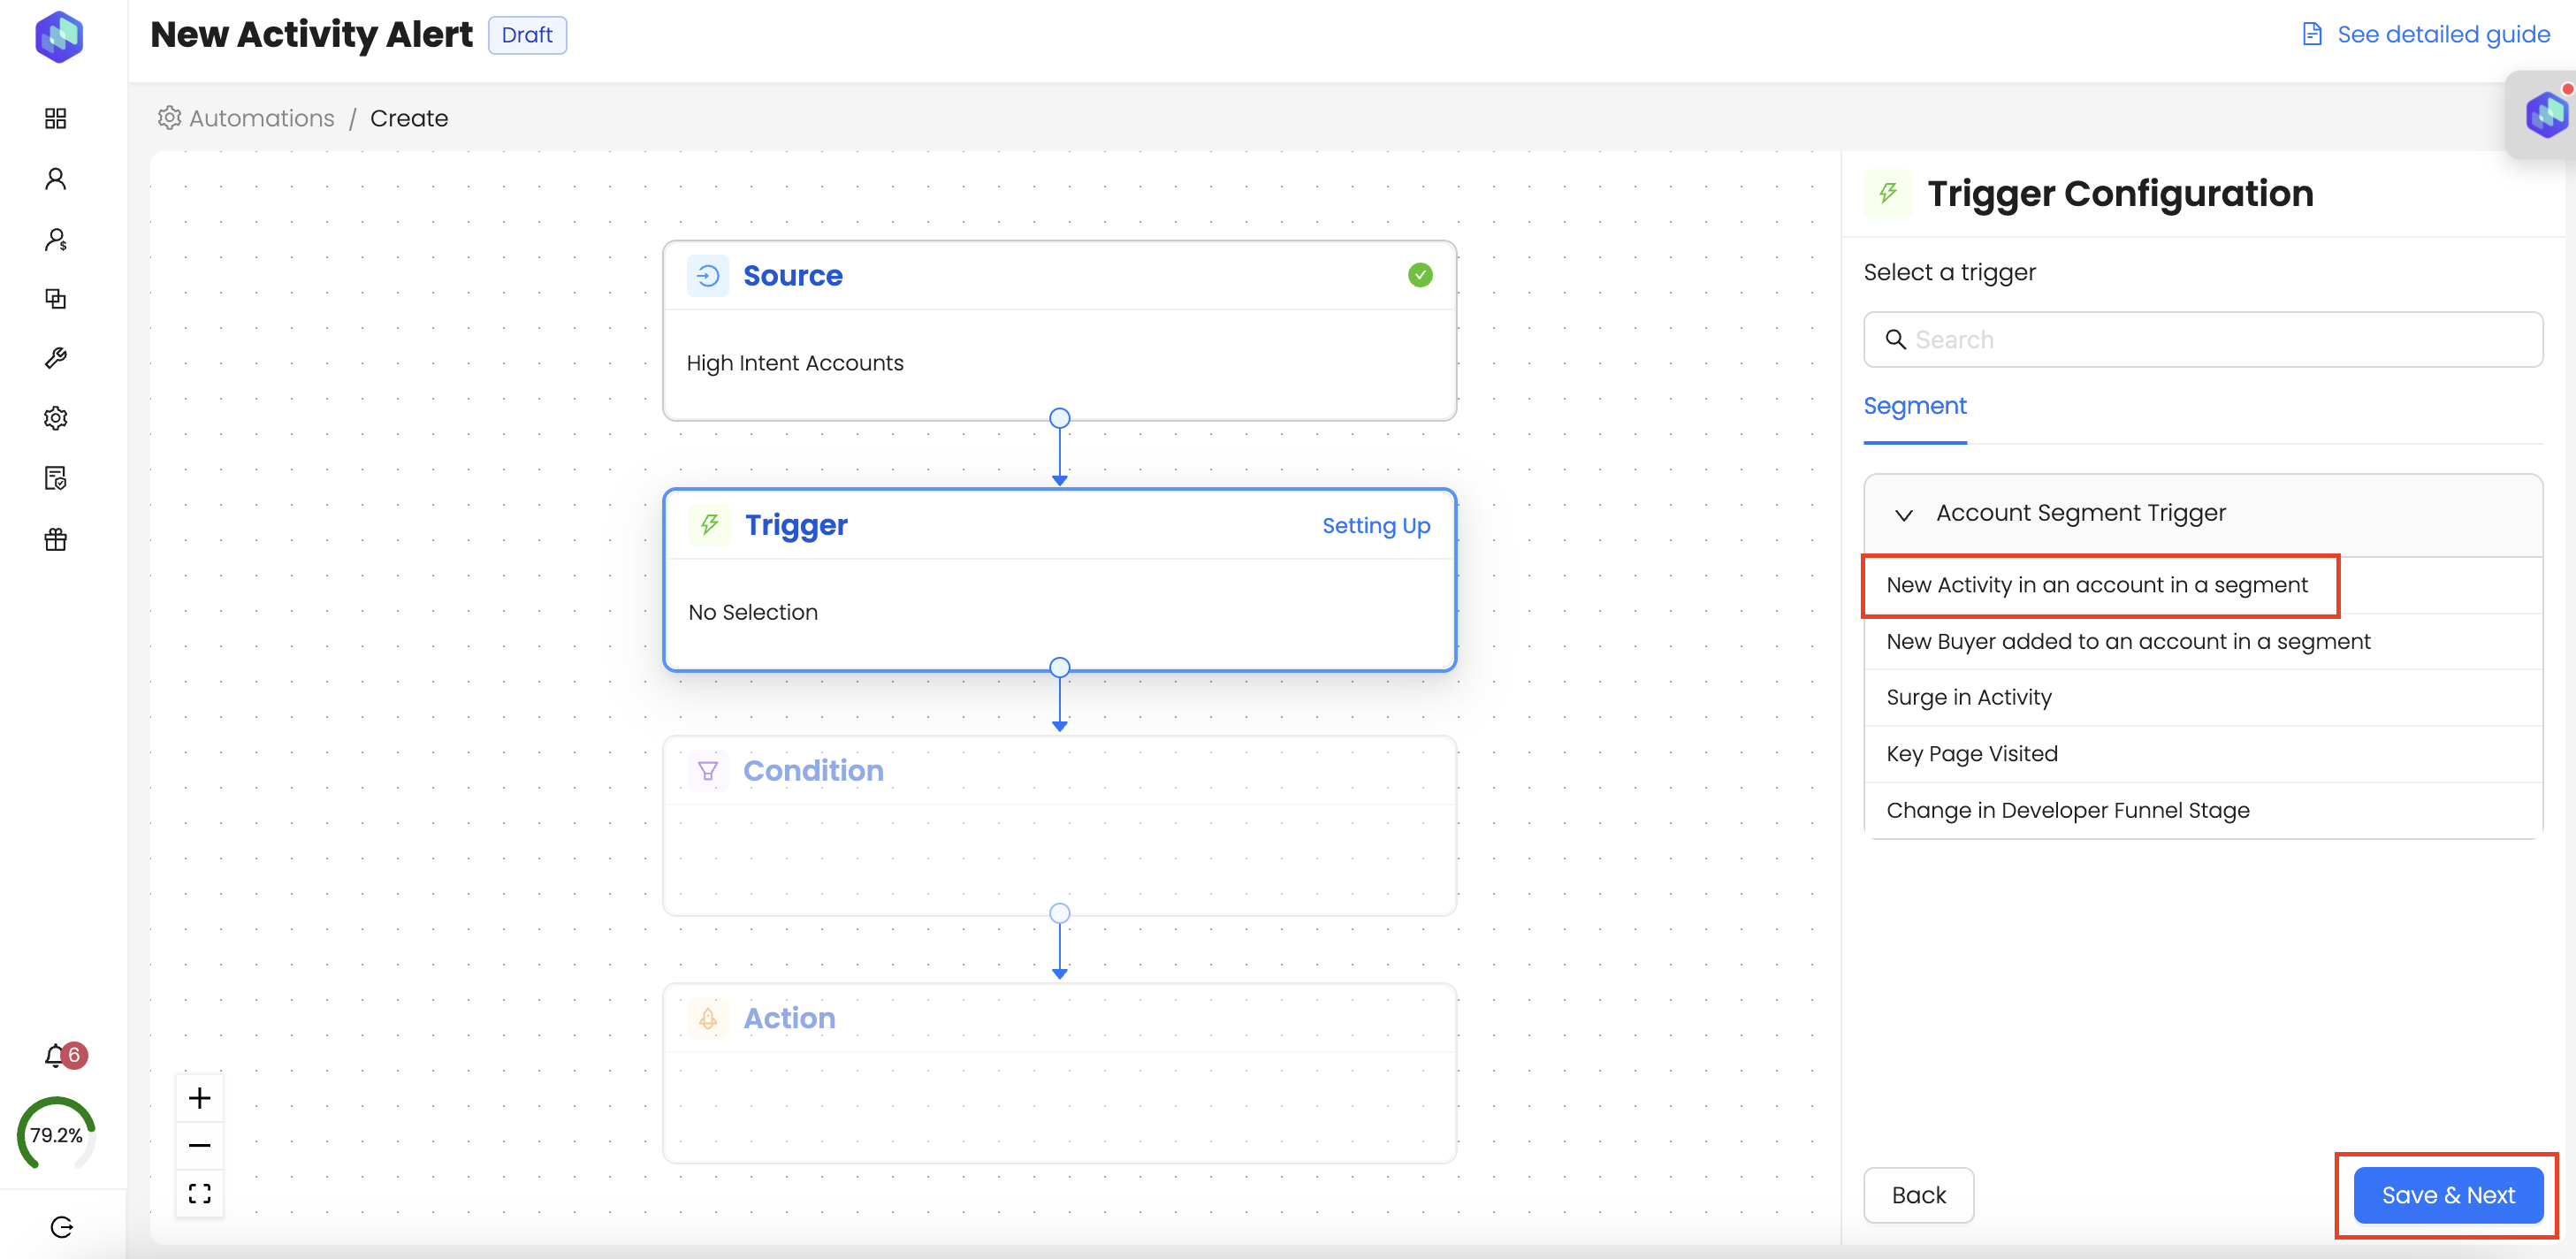
Task: Zoom in the canvas with plus button
Action: [200, 1098]
